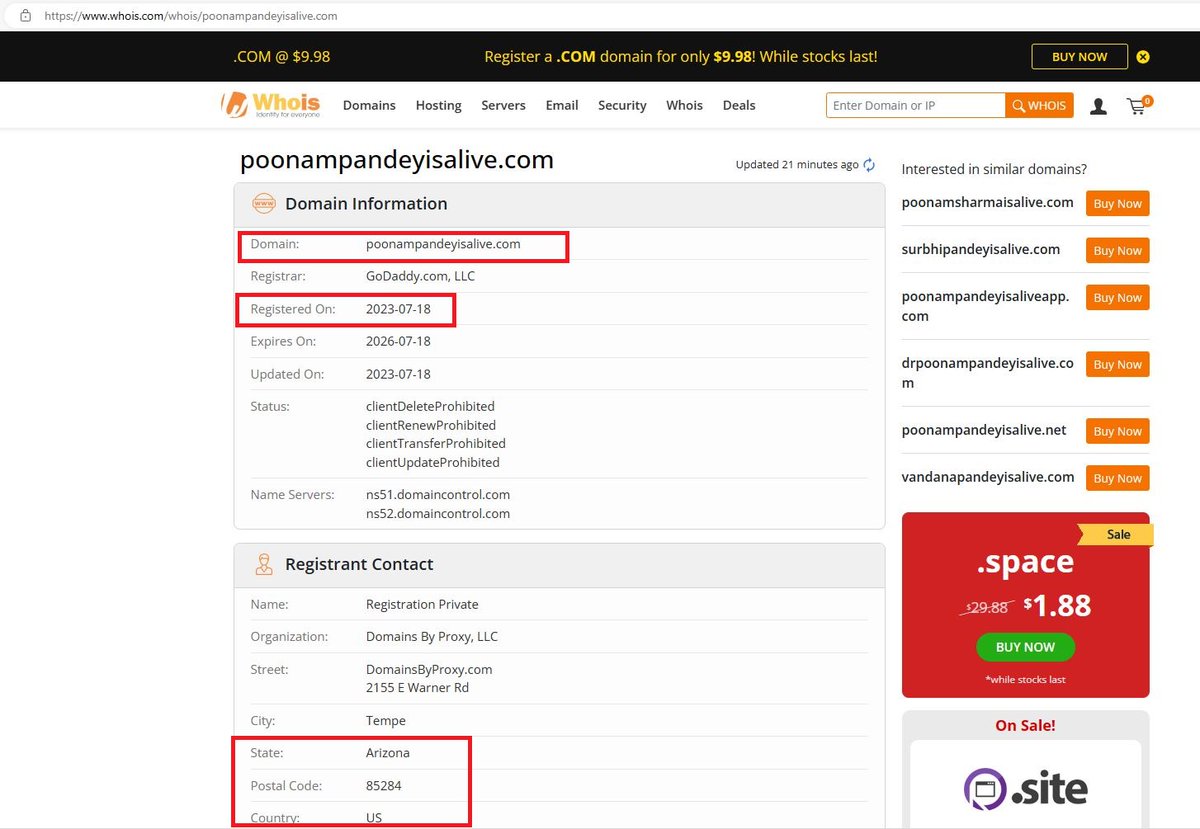
Task: Click the .COM @ $9.98 banner text
Action: tap(281, 57)
